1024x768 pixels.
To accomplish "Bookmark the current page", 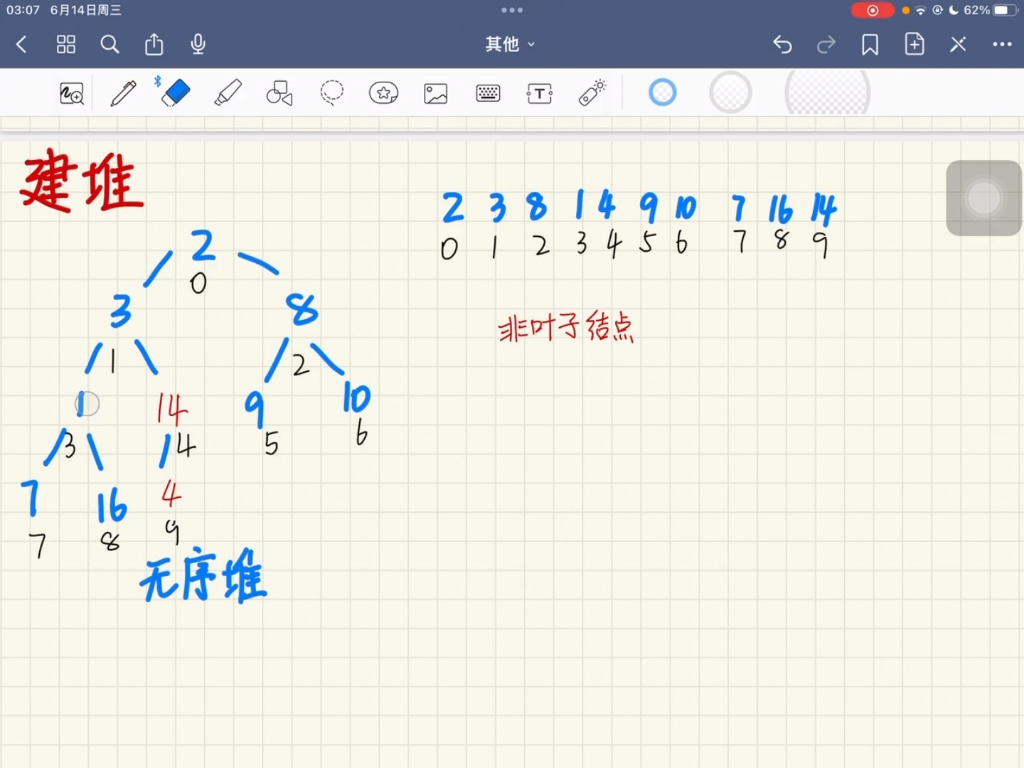I will point(870,44).
